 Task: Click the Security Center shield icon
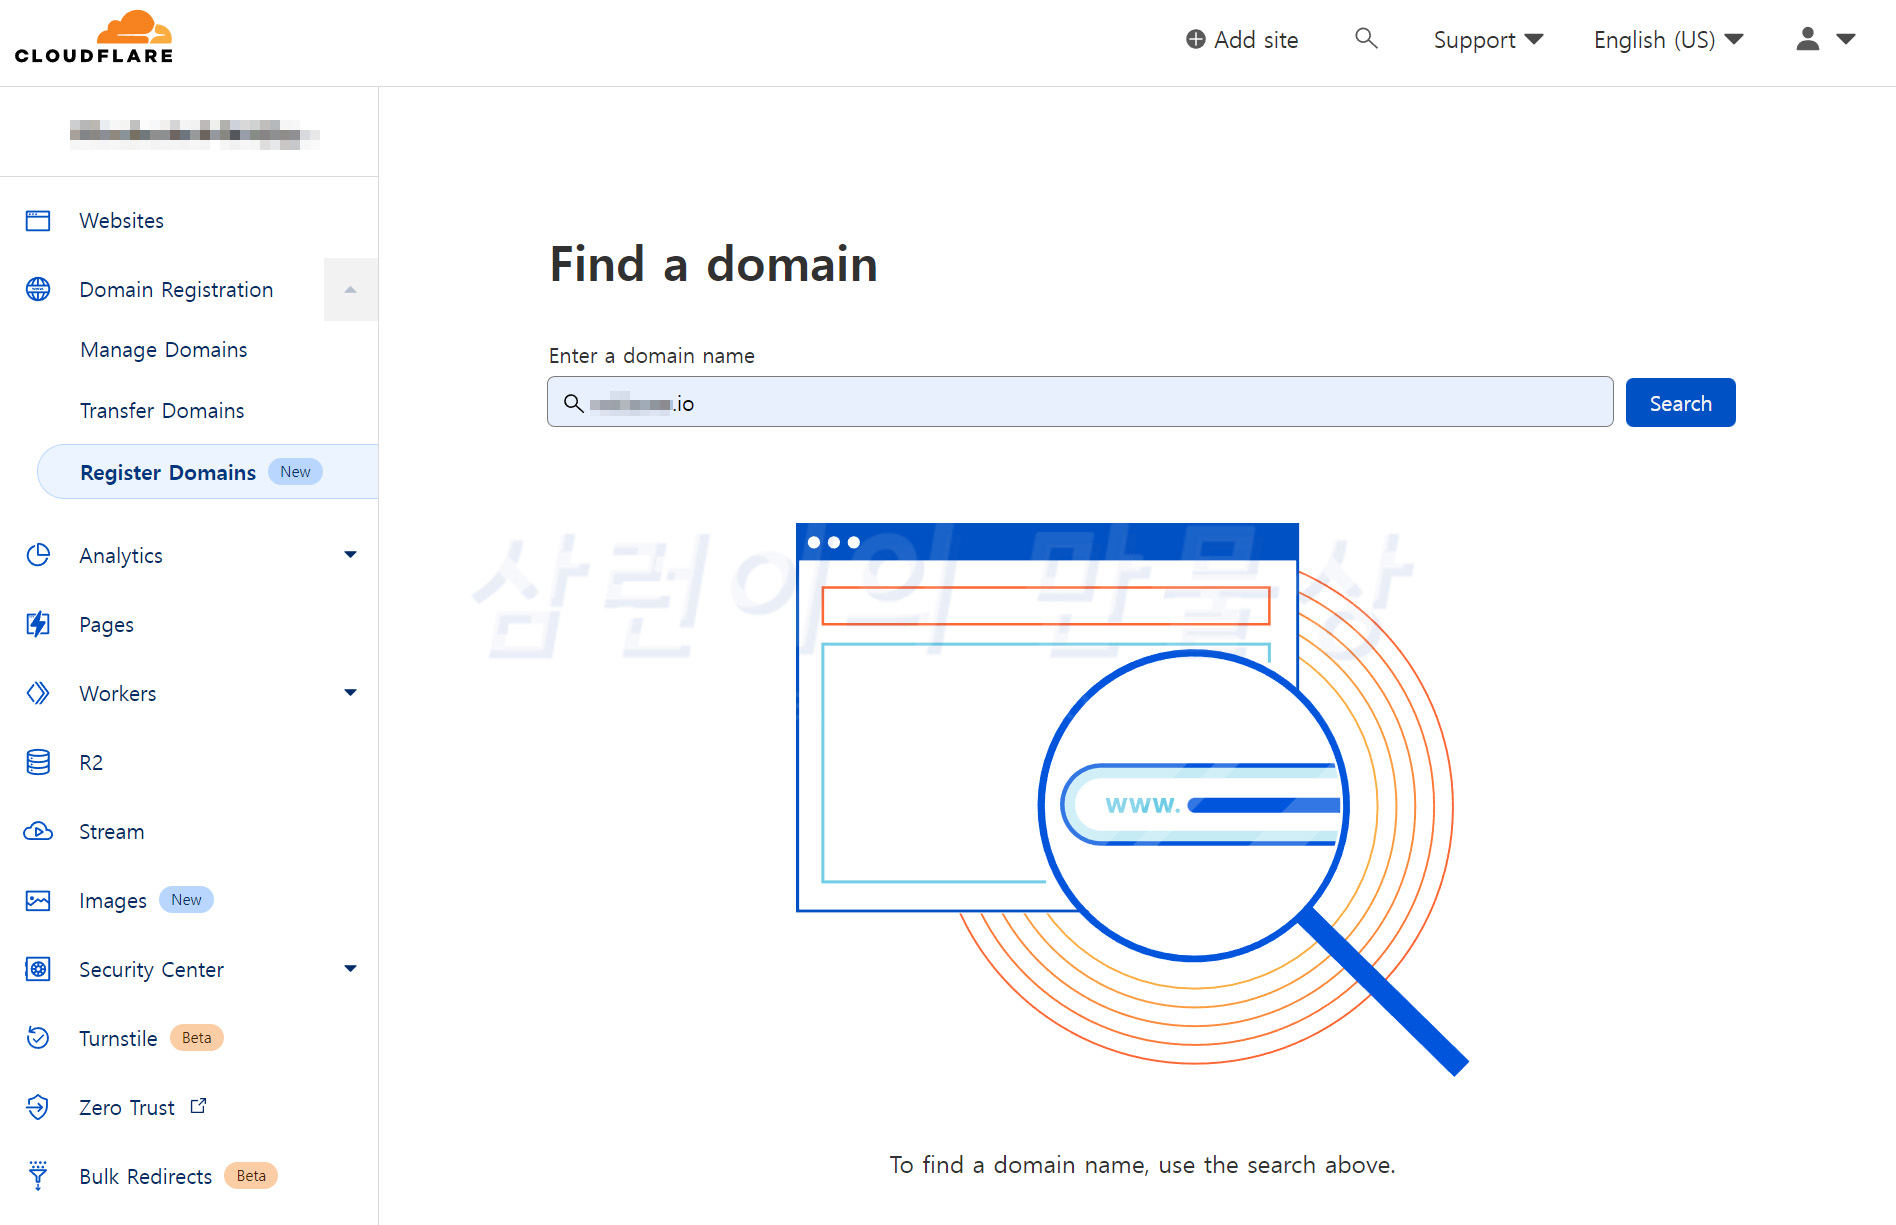click(38, 969)
